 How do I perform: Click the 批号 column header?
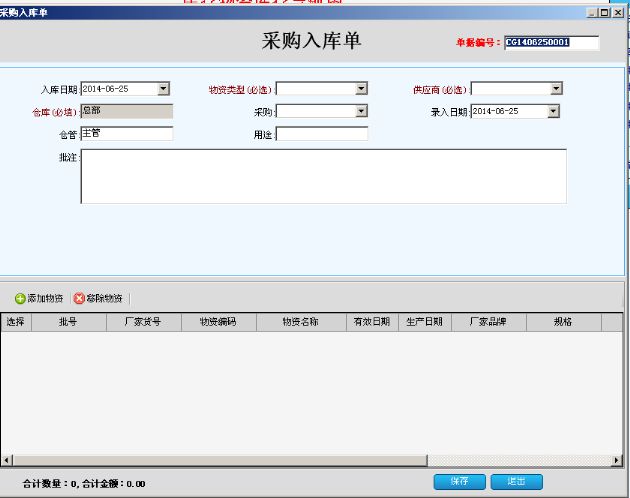(x=68, y=322)
